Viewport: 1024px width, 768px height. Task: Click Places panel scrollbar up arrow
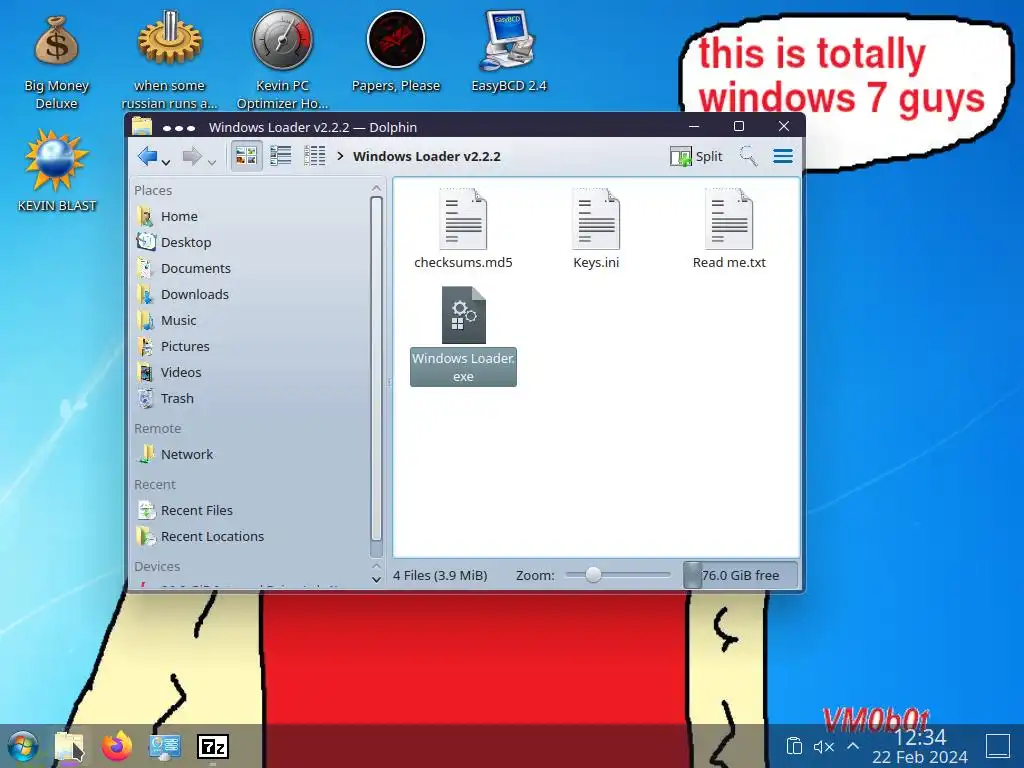click(376, 189)
